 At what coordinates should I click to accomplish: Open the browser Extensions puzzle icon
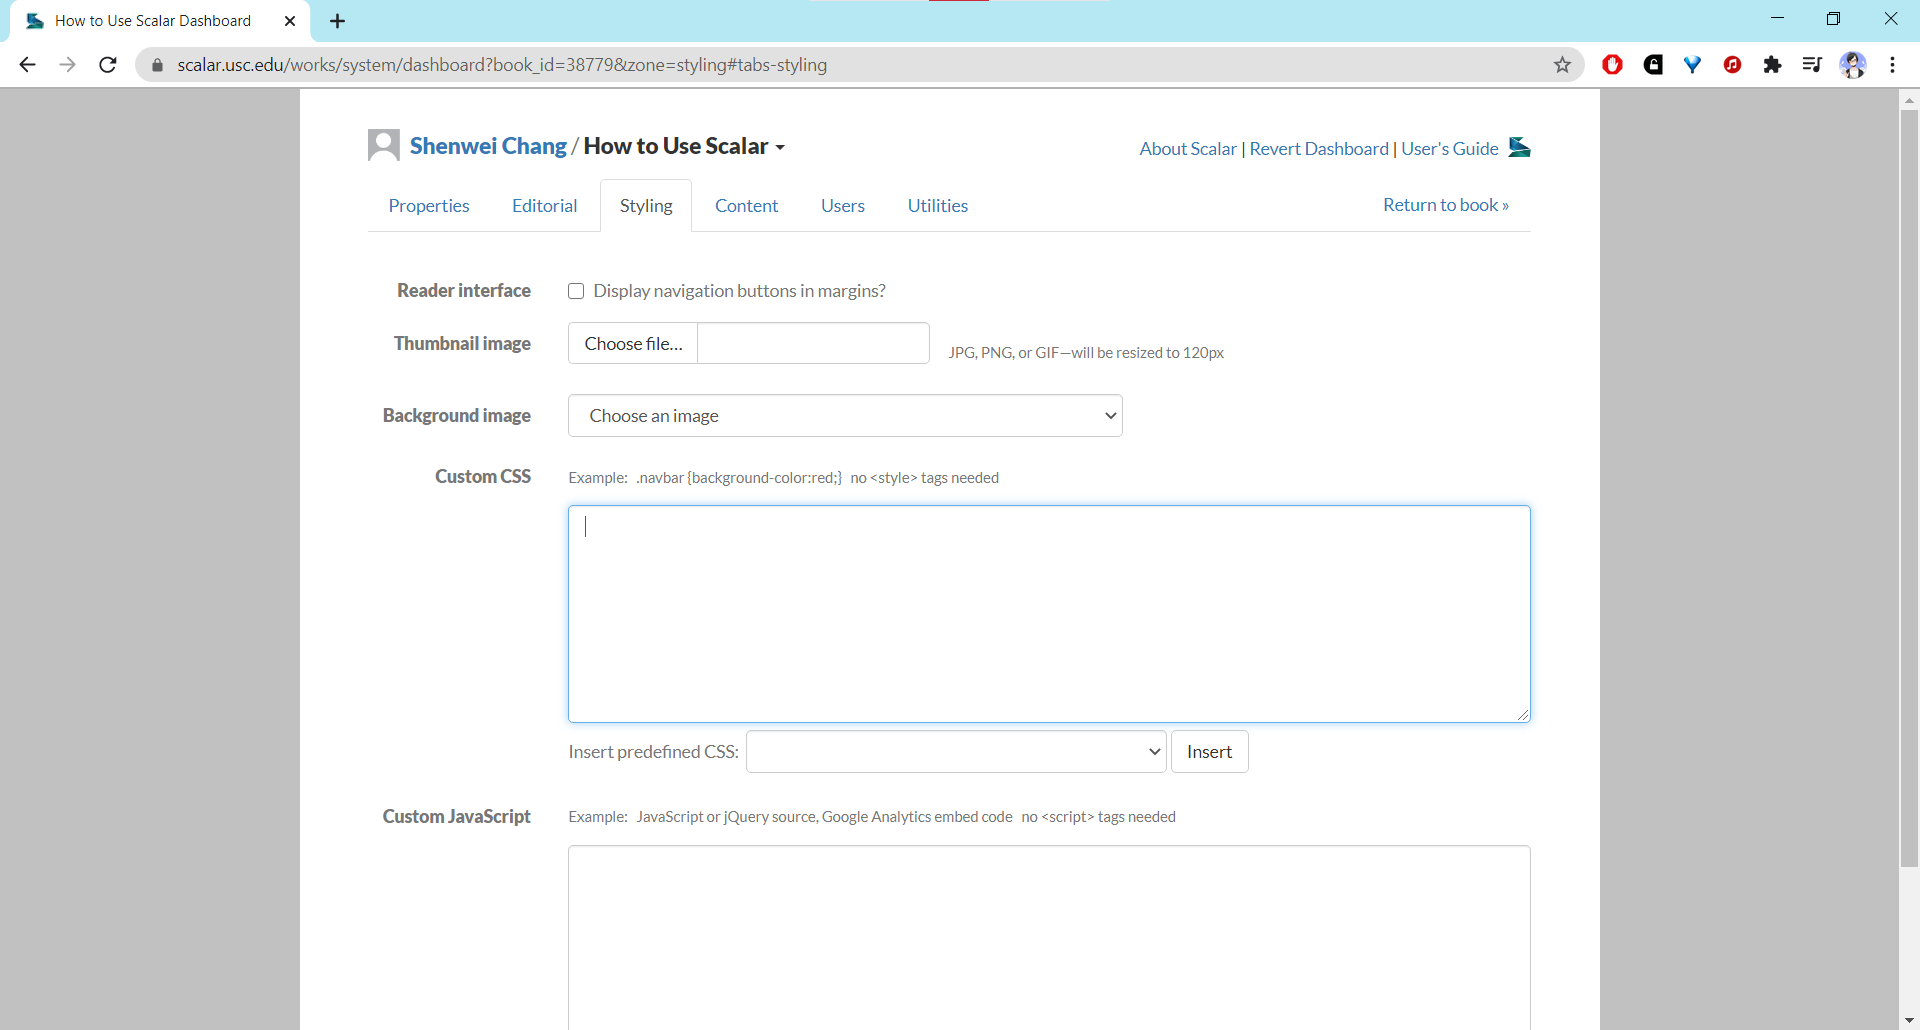coord(1772,65)
